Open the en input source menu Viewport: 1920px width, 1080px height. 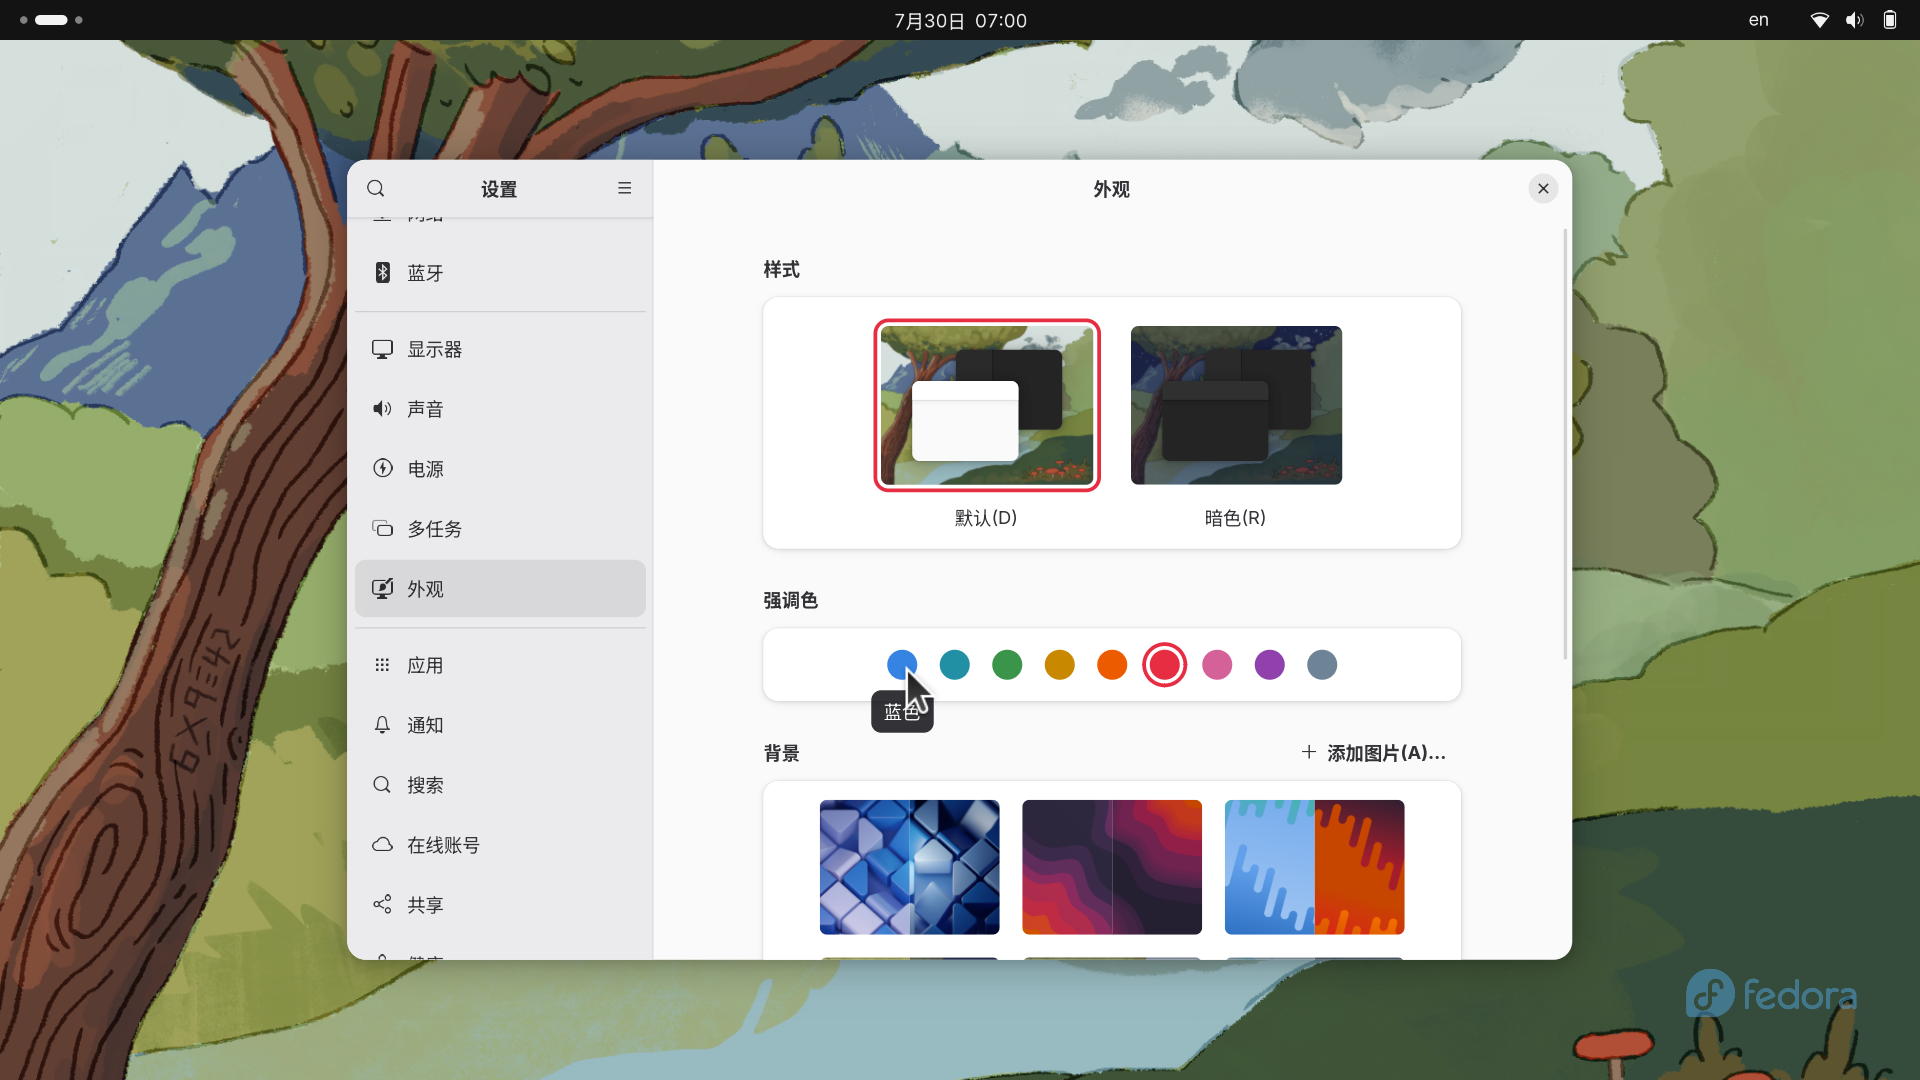pyautogui.click(x=1758, y=20)
